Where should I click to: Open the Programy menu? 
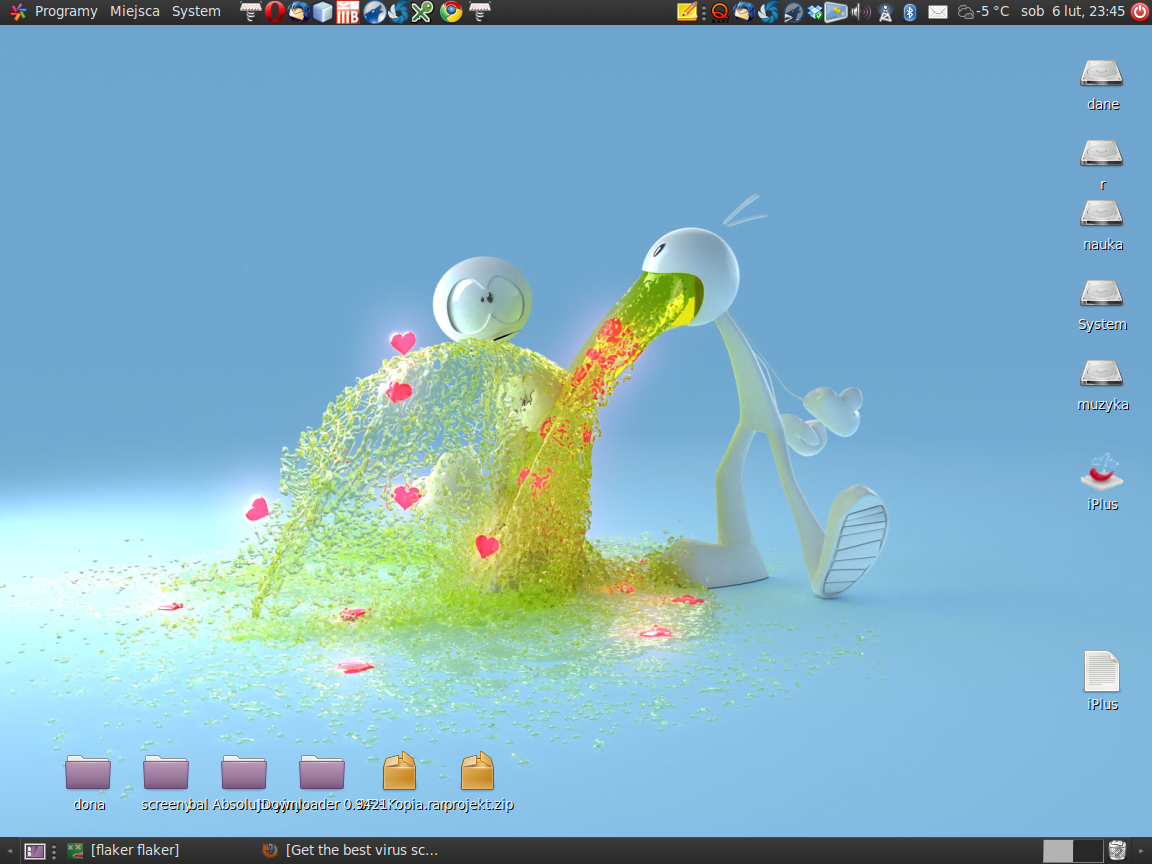click(x=66, y=11)
